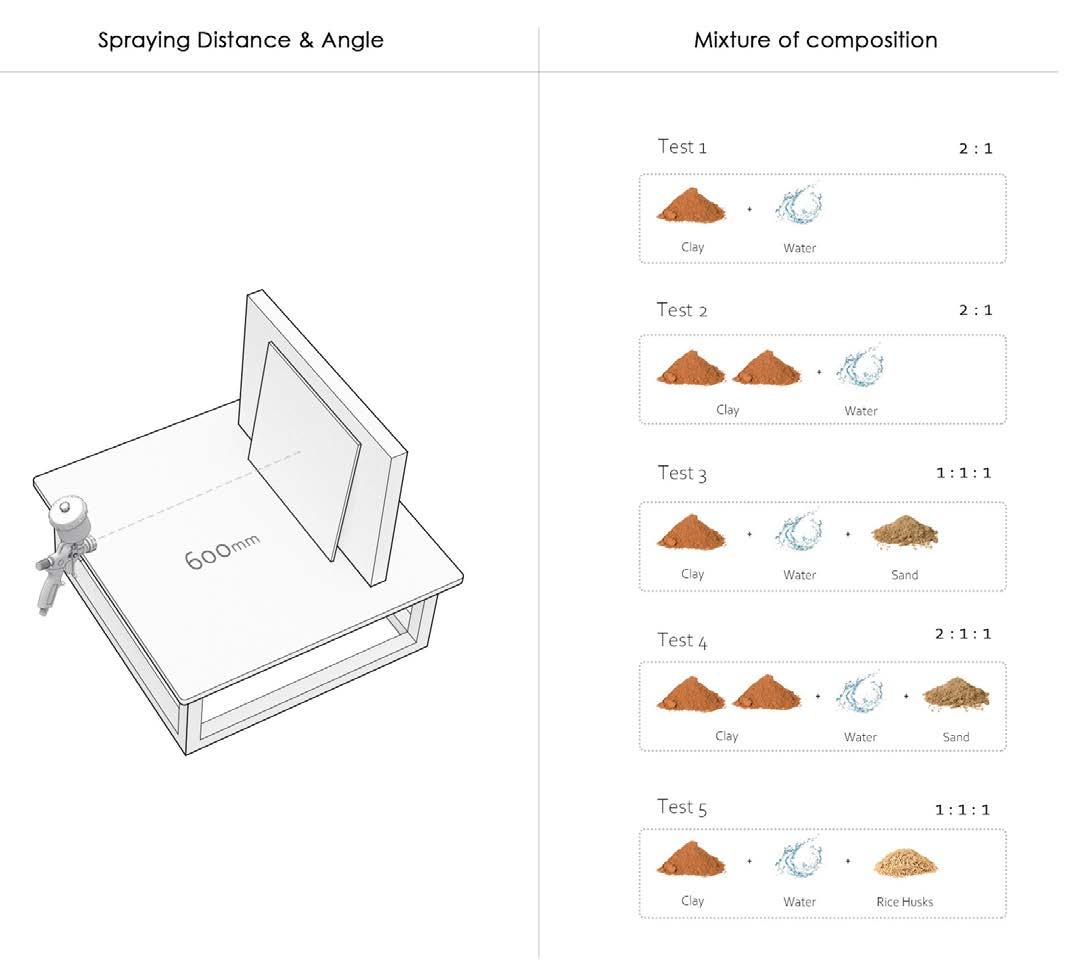Select the Spraying Distance & Angle heading
The height and width of the screenshot is (980, 1071).
[x=241, y=41]
